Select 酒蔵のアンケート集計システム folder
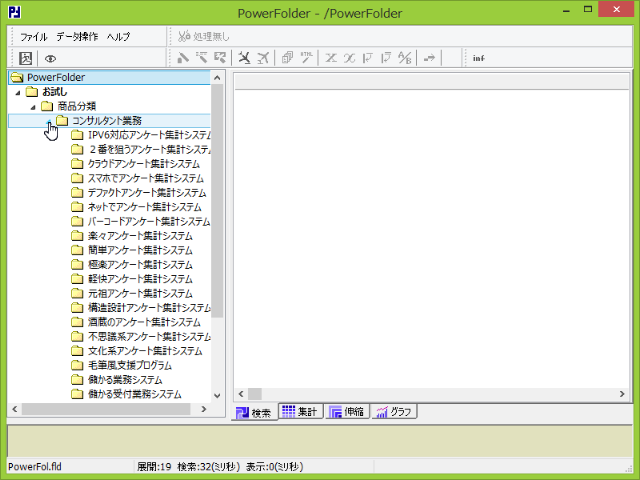The width and height of the screenshot is (640, 480). [x=144, y=322]
